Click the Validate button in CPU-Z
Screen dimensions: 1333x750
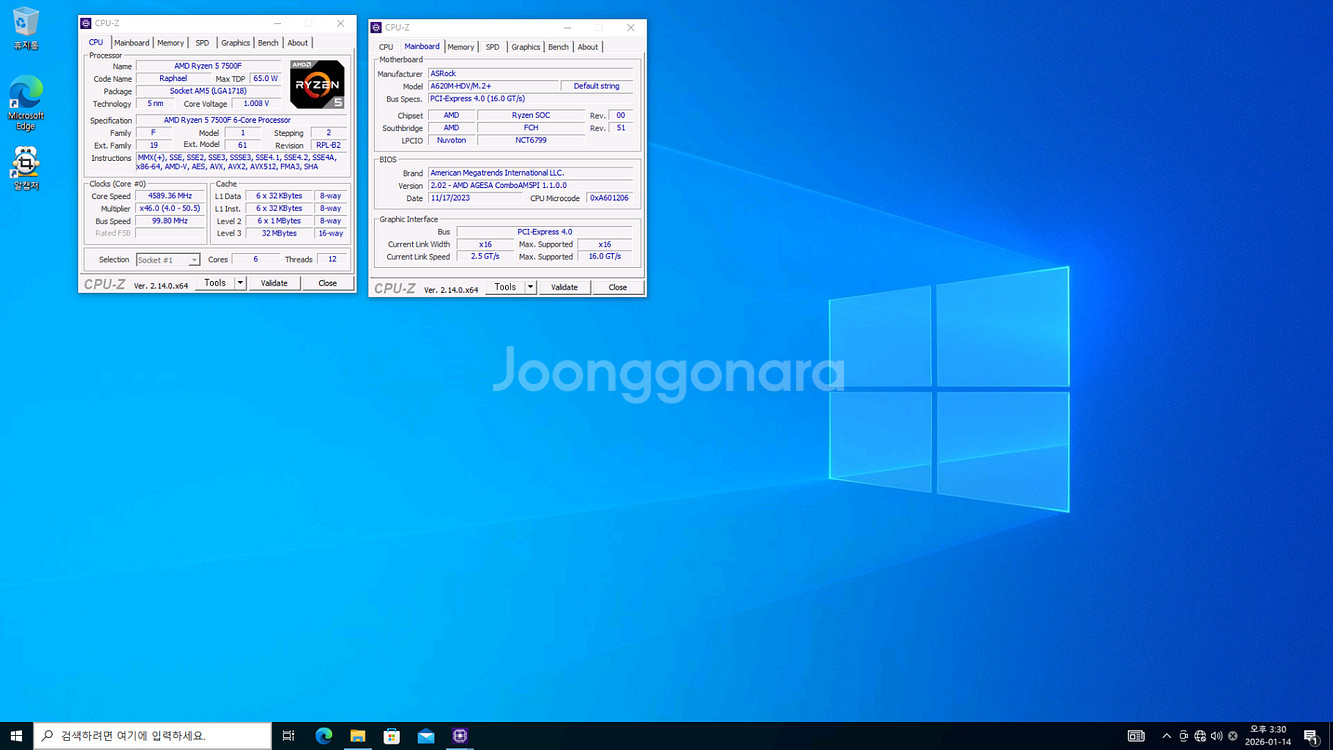click(274, 282)
